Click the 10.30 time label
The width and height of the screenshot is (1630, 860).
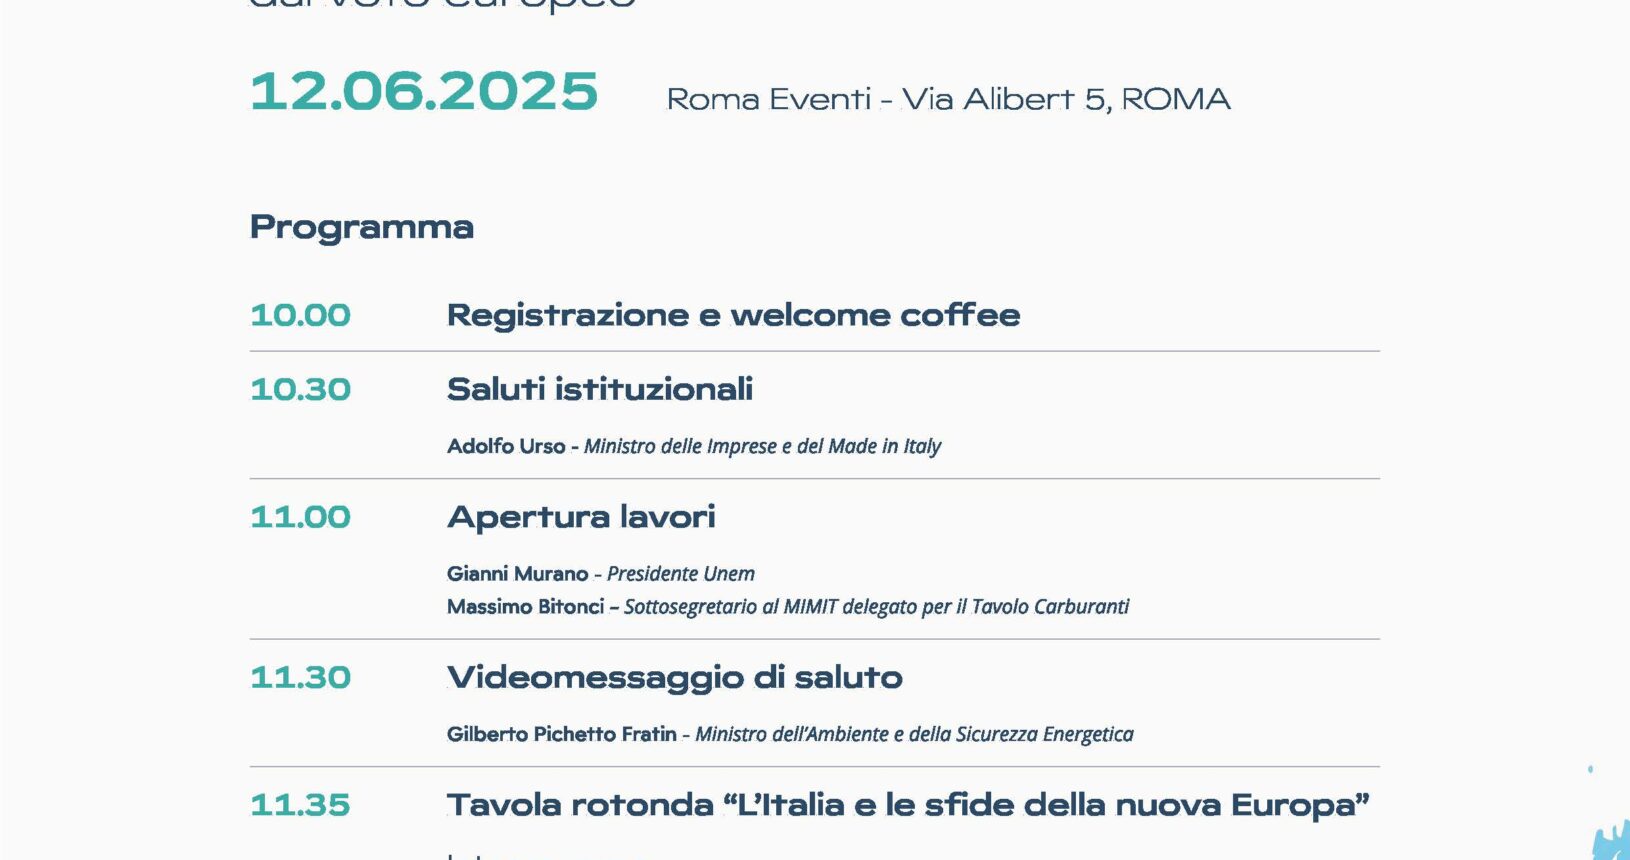coord(300,389)
